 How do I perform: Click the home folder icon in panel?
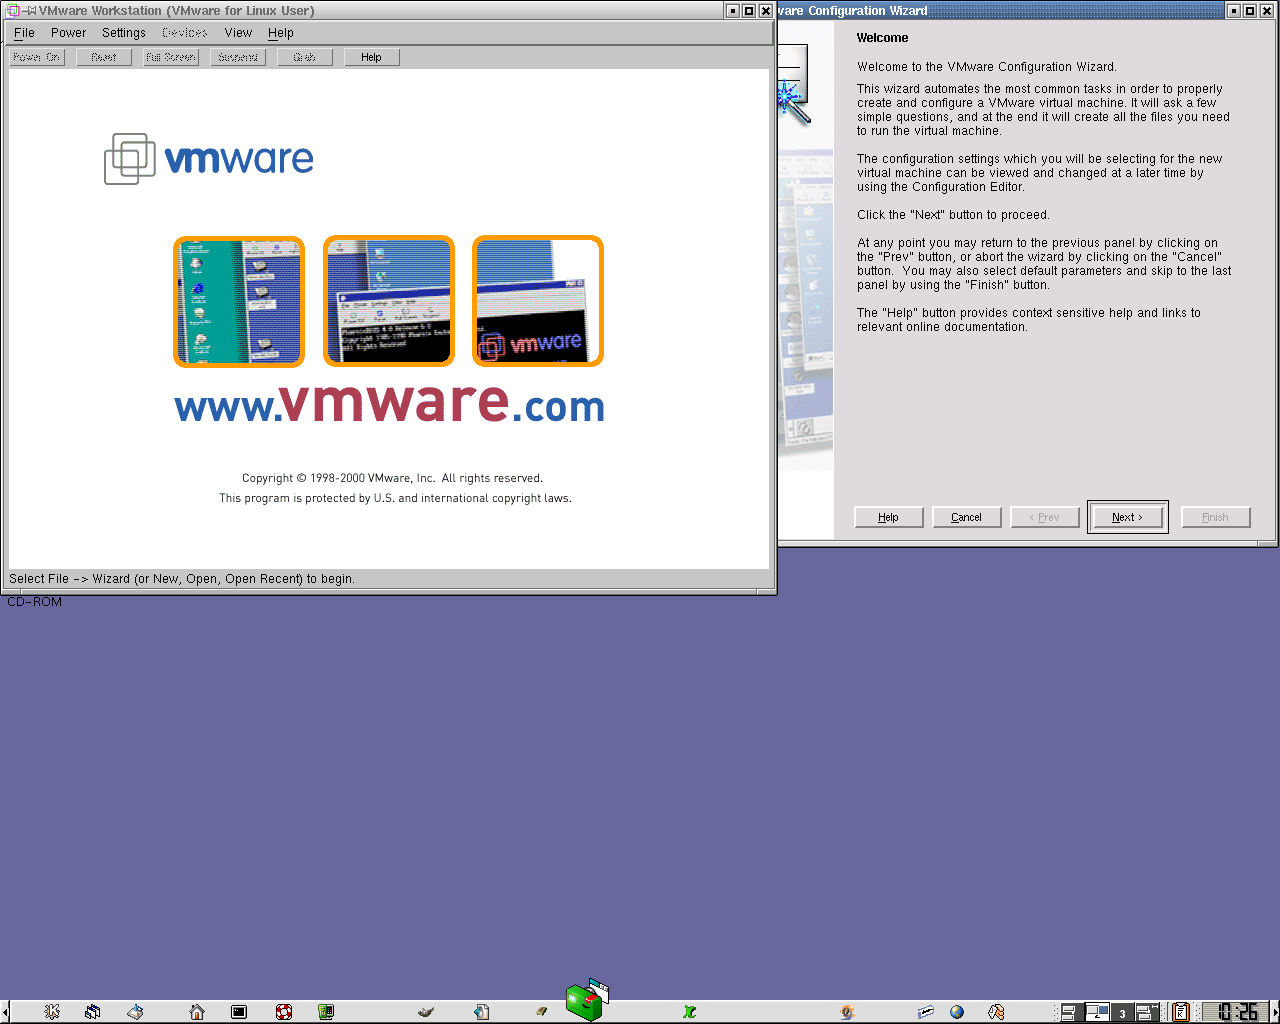pos(197,1012)
